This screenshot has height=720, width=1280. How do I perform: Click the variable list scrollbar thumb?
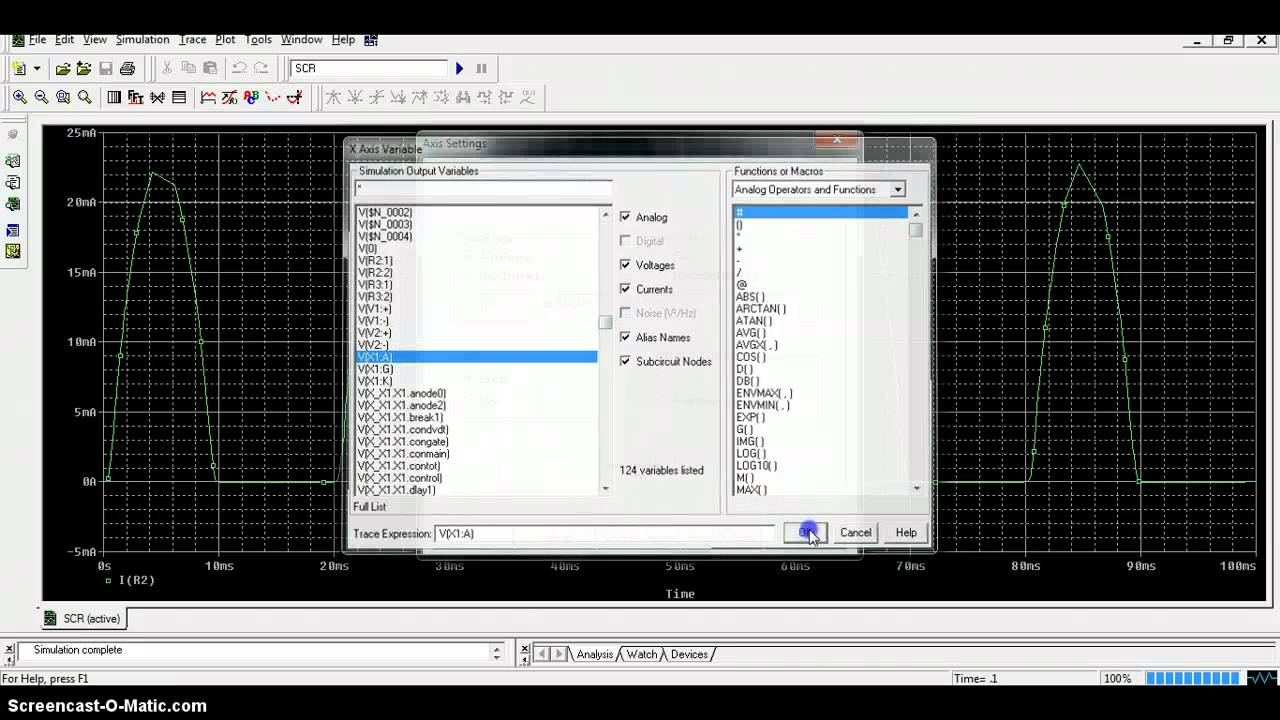(605, 322)
